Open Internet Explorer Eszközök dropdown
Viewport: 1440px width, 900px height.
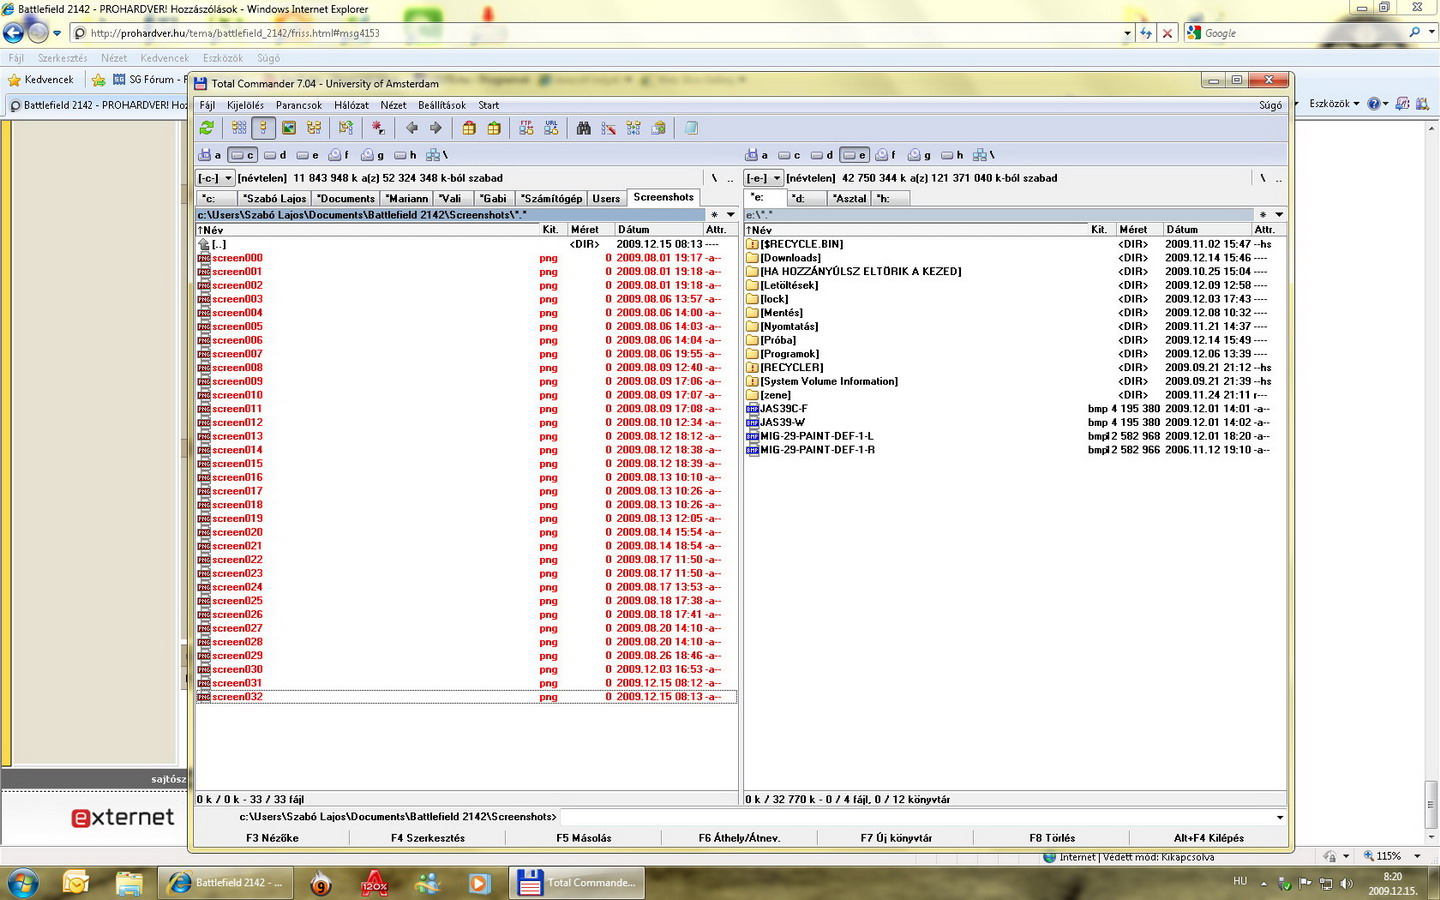[1335, 104]
